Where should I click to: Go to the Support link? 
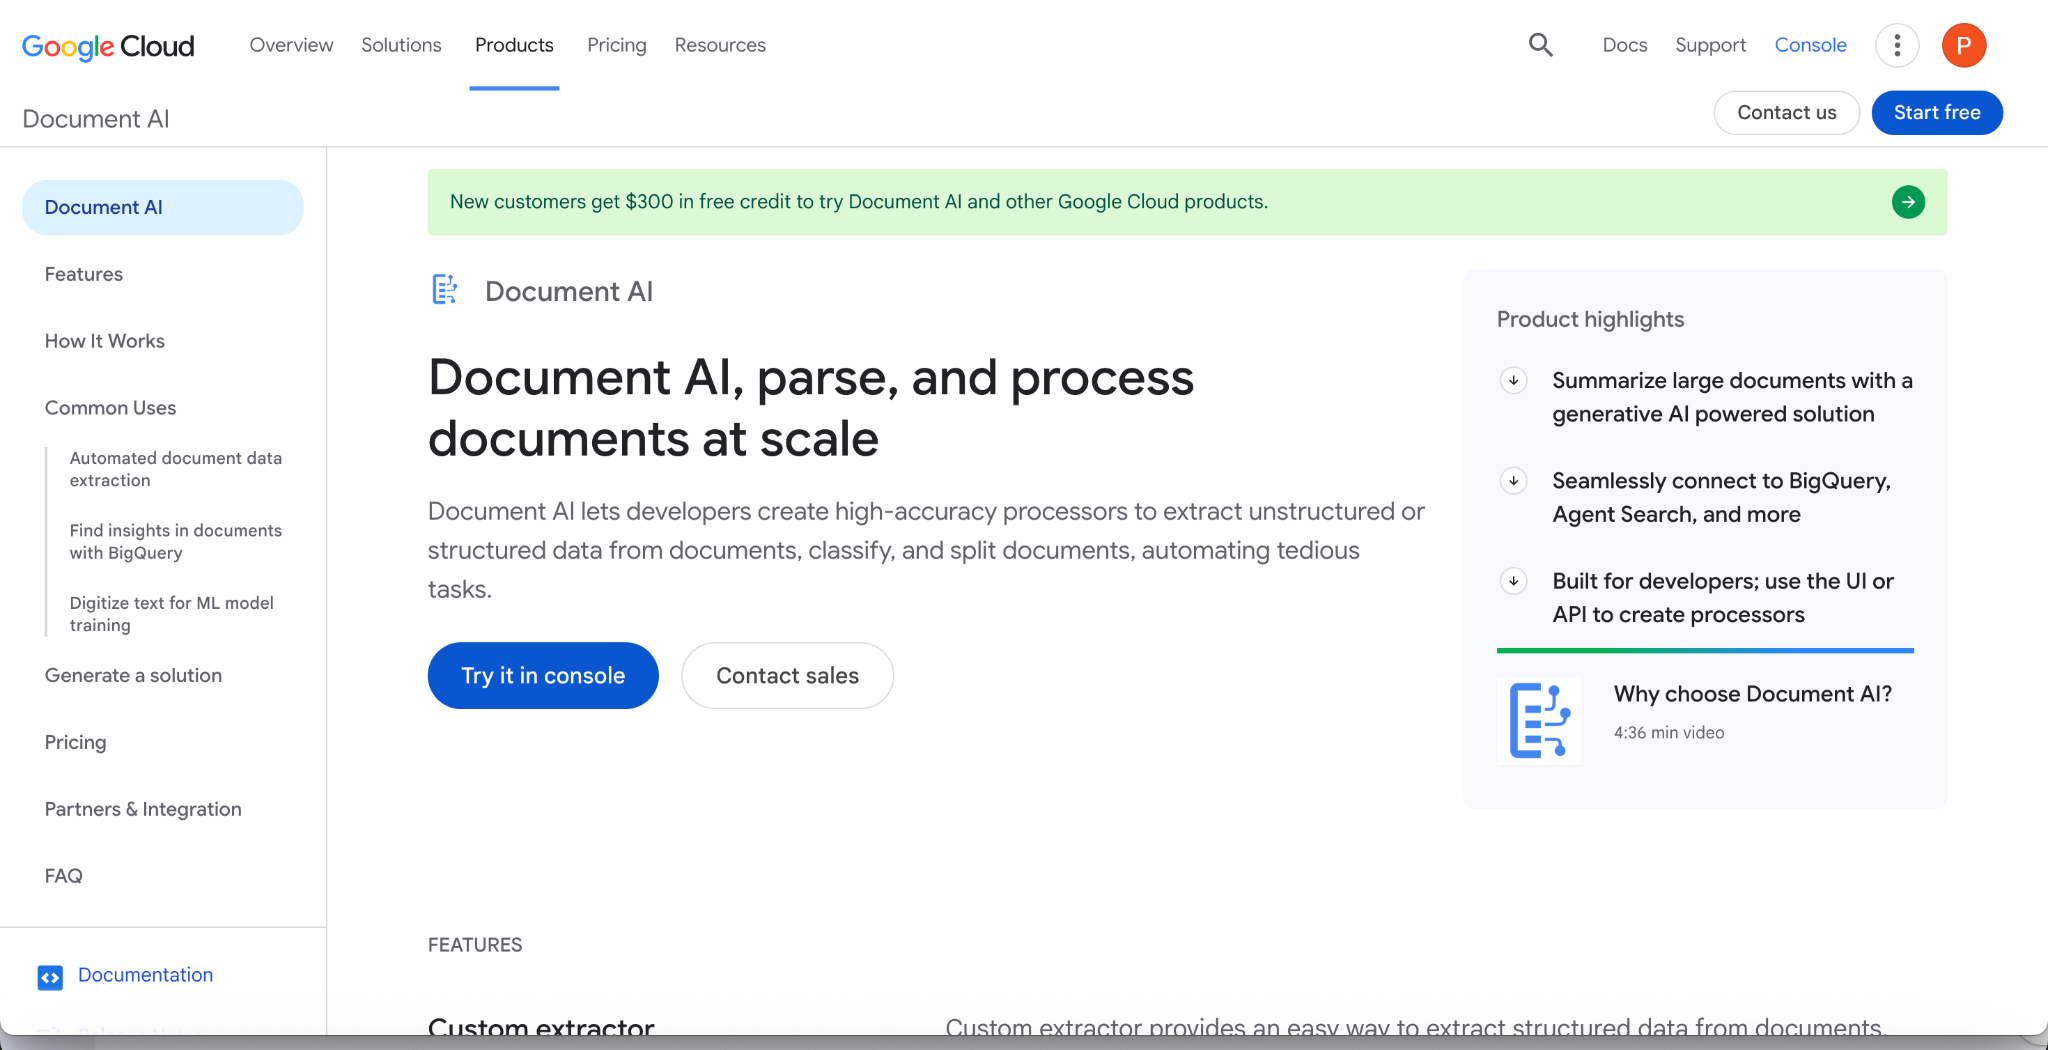(x=1711, y=45)
